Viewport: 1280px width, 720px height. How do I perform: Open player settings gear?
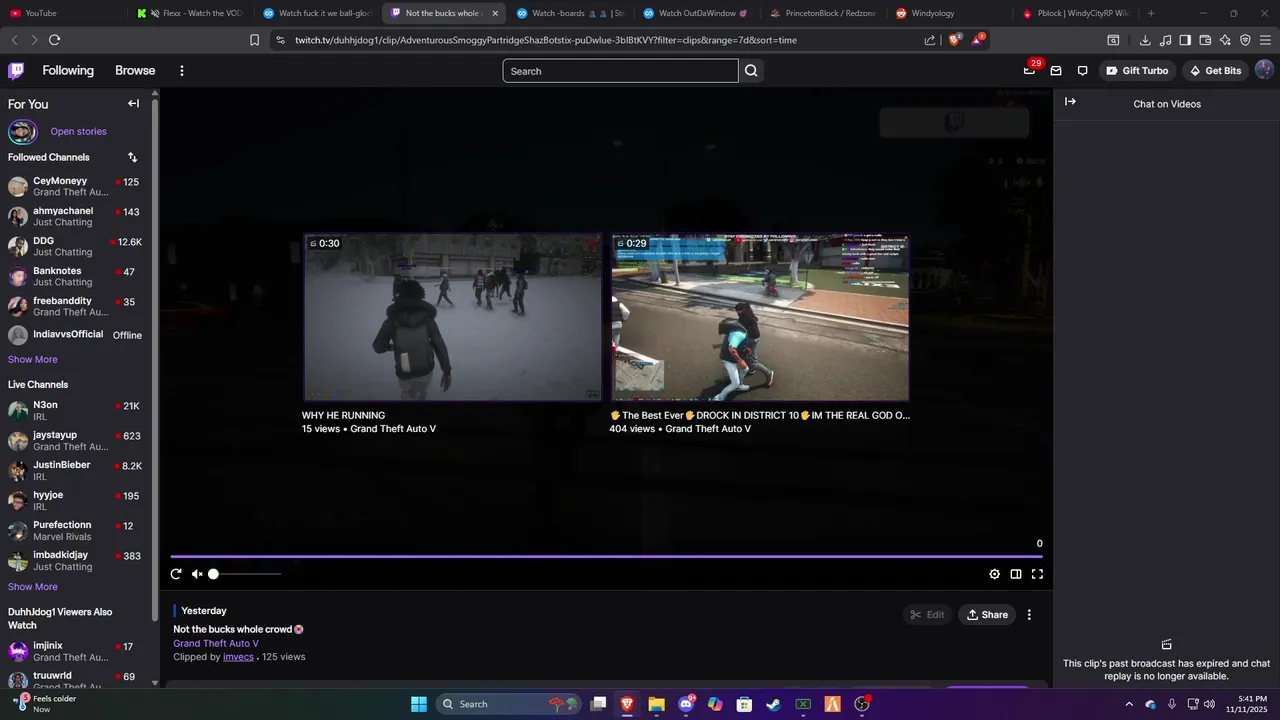tap(994, 574)
